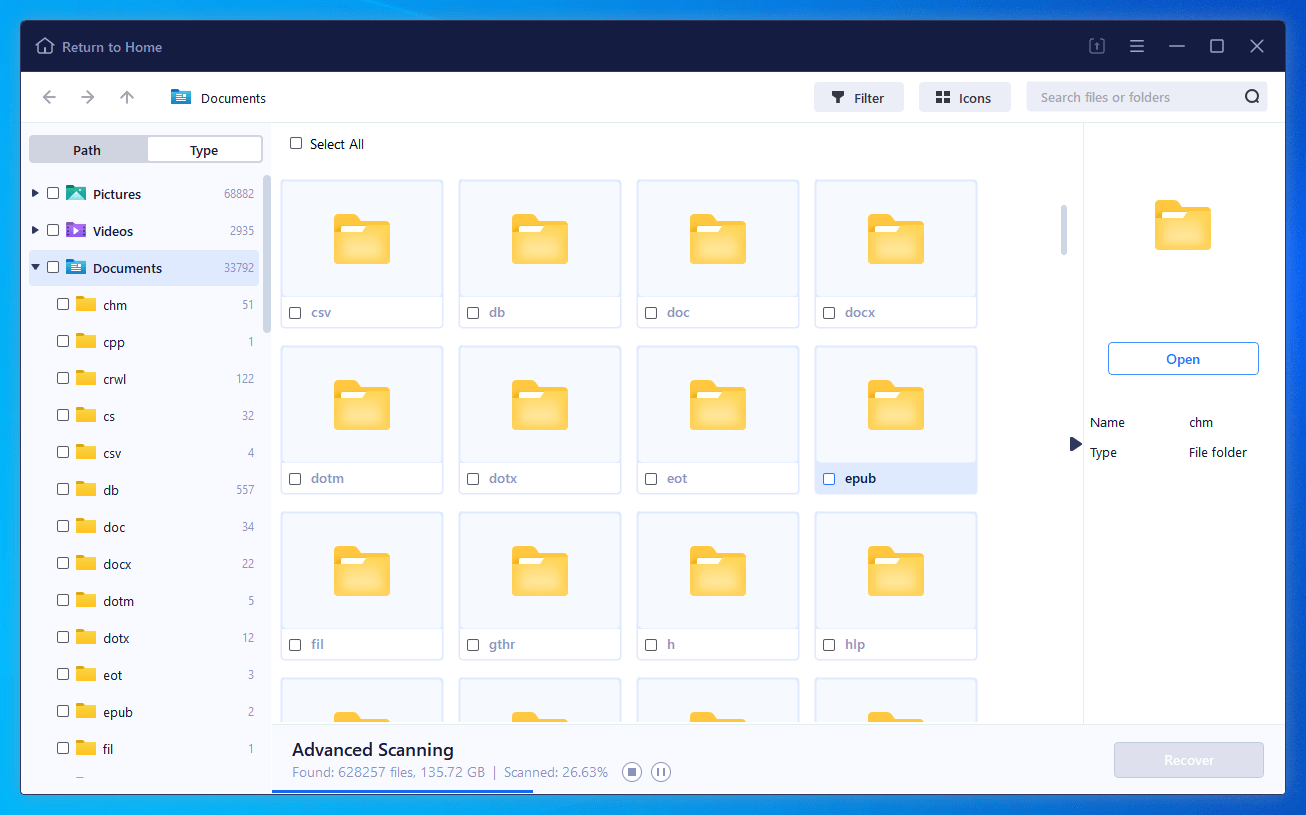Screen dimensions: 1306x815
Task: Click the Search files or folders field
Action: click(1136, 97)
